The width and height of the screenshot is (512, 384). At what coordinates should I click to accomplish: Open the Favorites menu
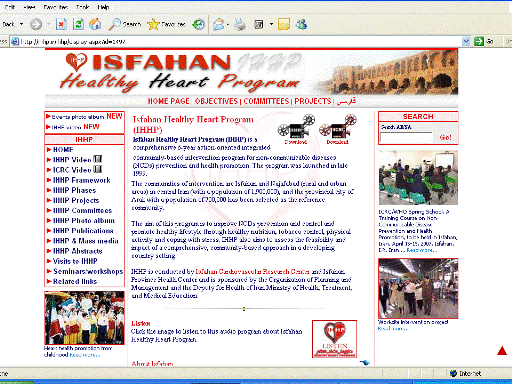point(56,7)
